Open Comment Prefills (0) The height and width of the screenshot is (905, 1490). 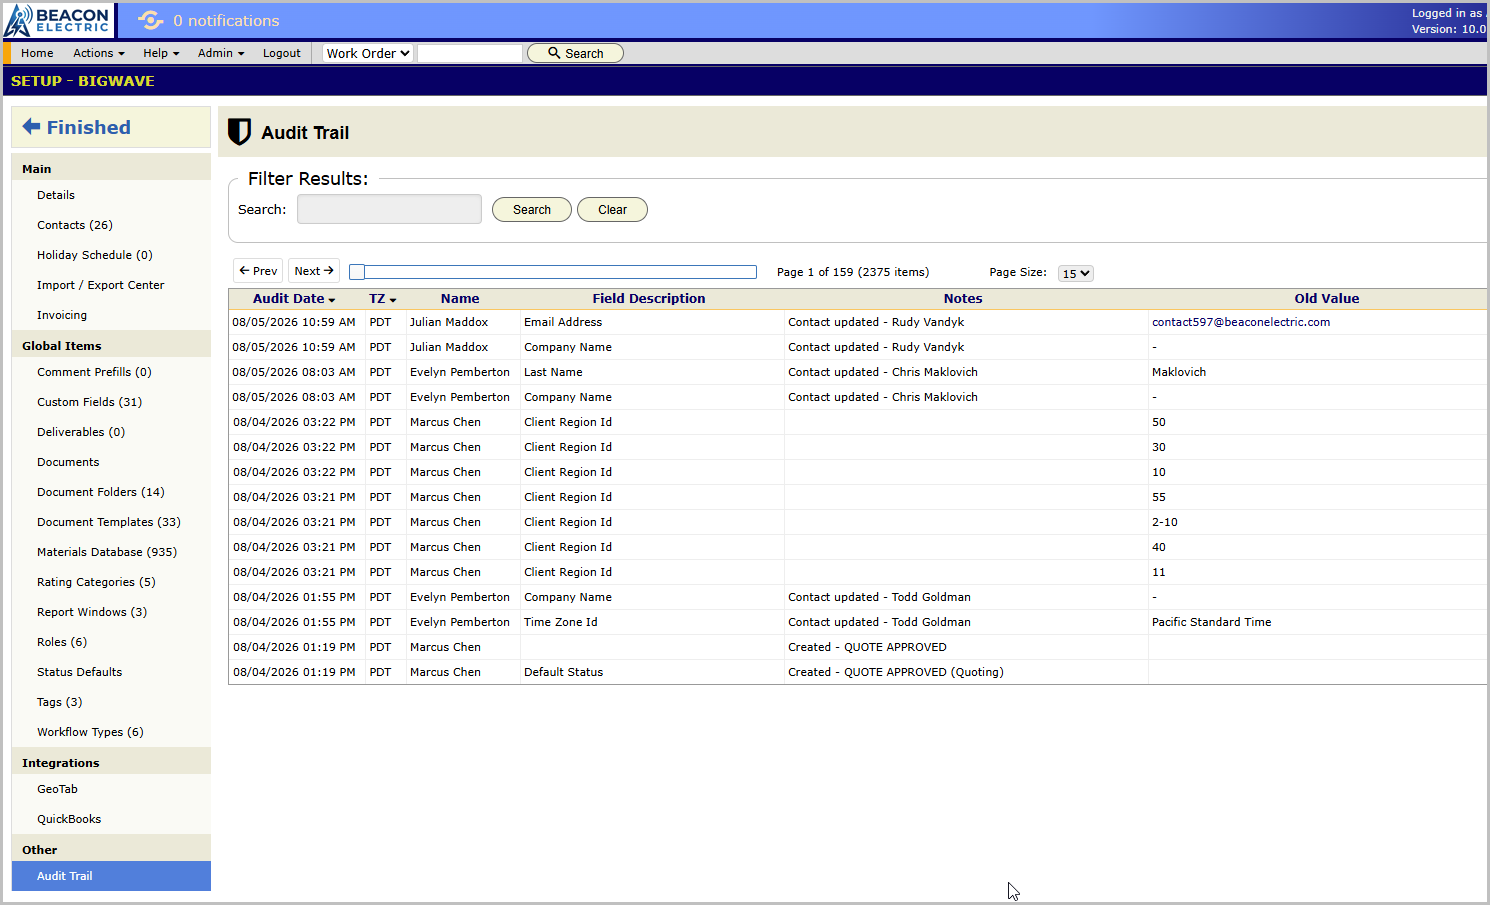click(x=94, y=372)
